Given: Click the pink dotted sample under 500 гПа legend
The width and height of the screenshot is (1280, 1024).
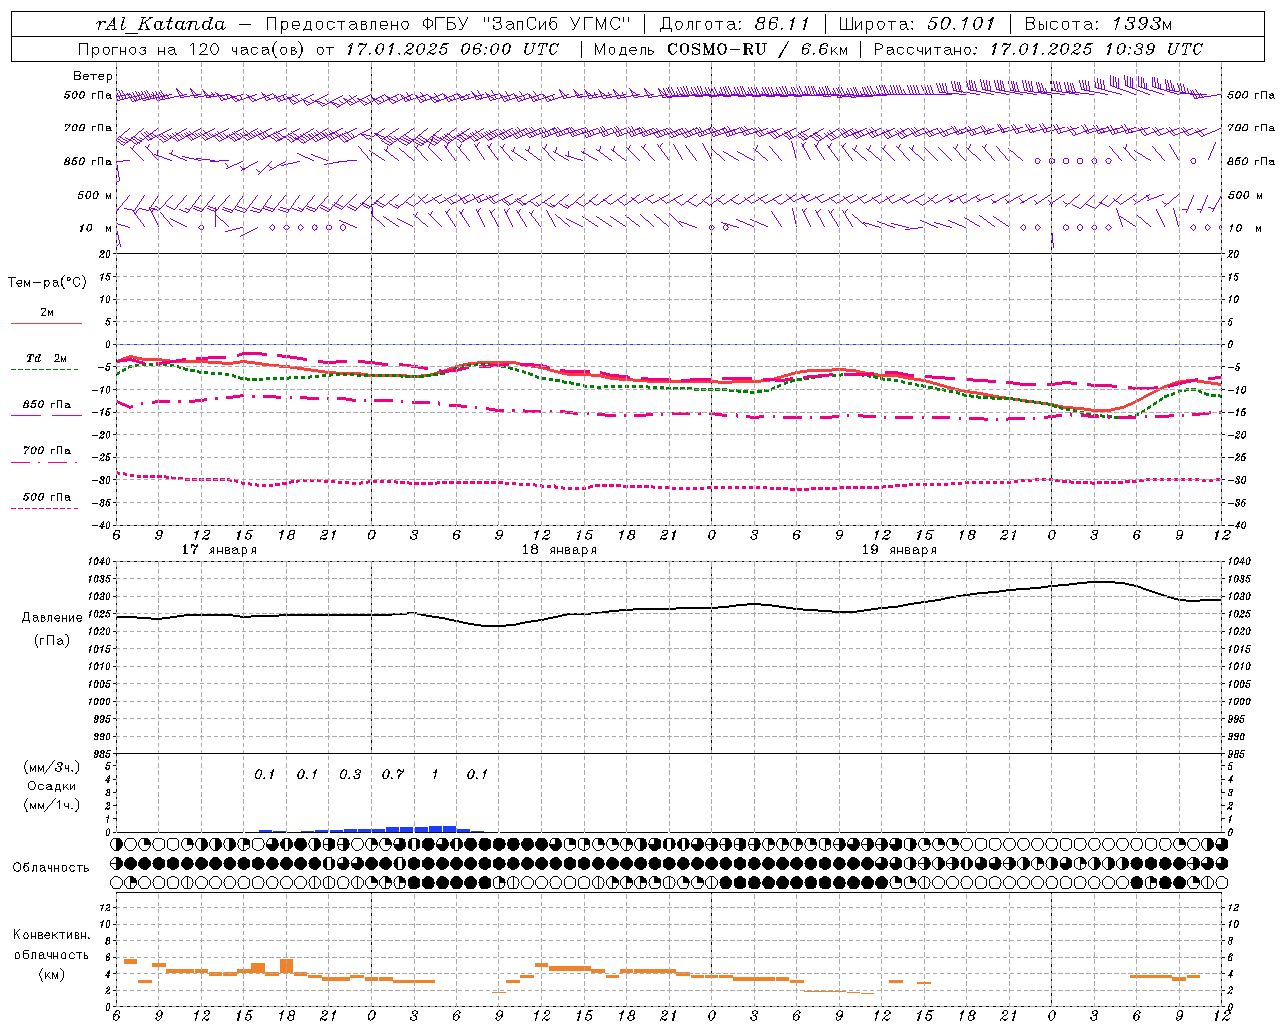Looking at the screenshot, I should point(45,509).
